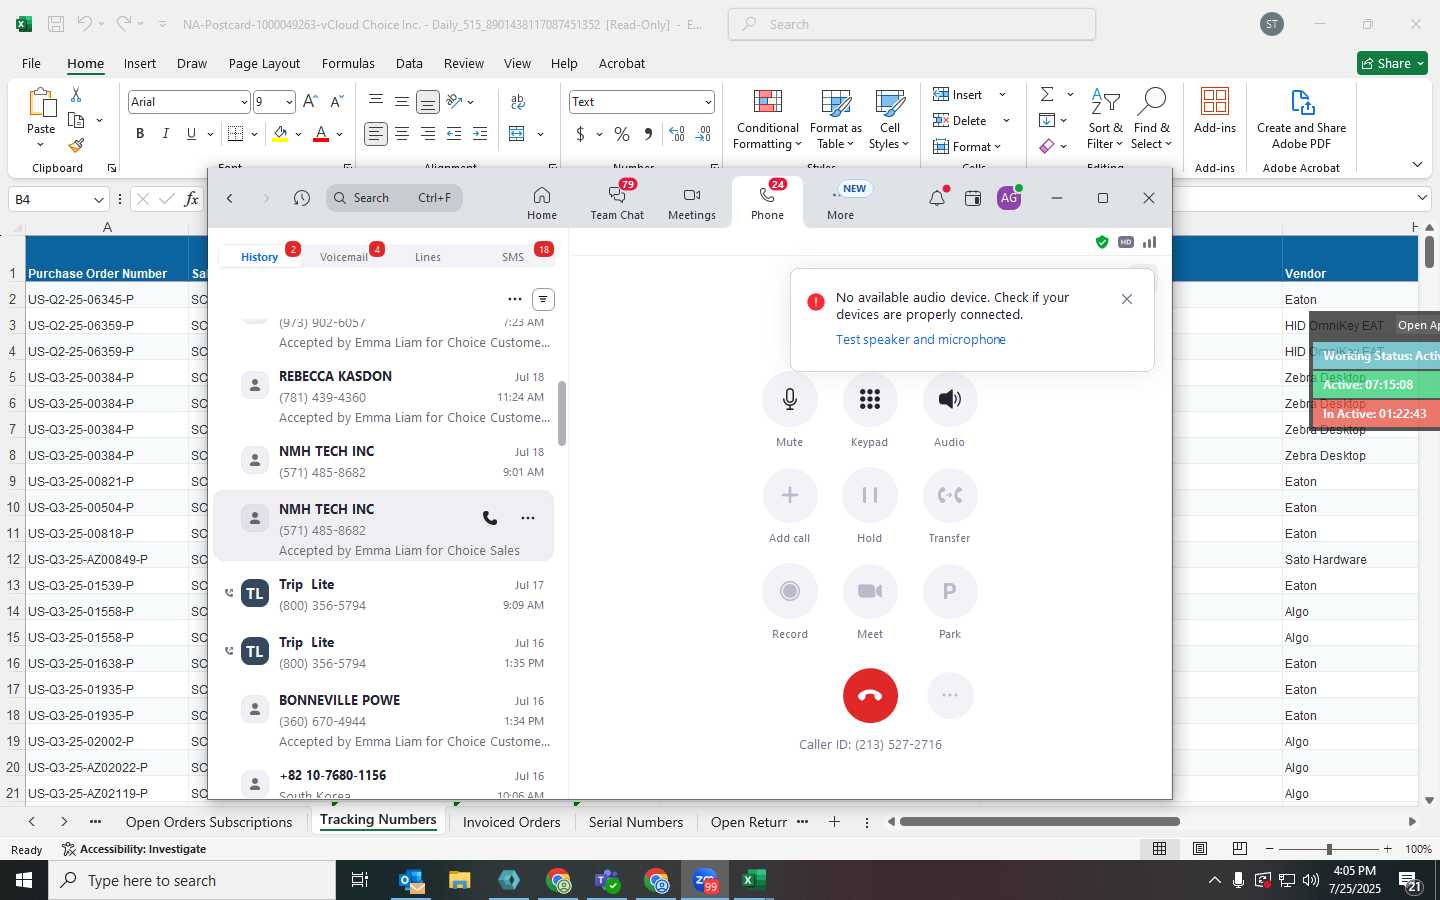Viewport: 1440px width, 900px height.
Task: Open the font color dropdown arrow
Action: [x=340, y=134]
